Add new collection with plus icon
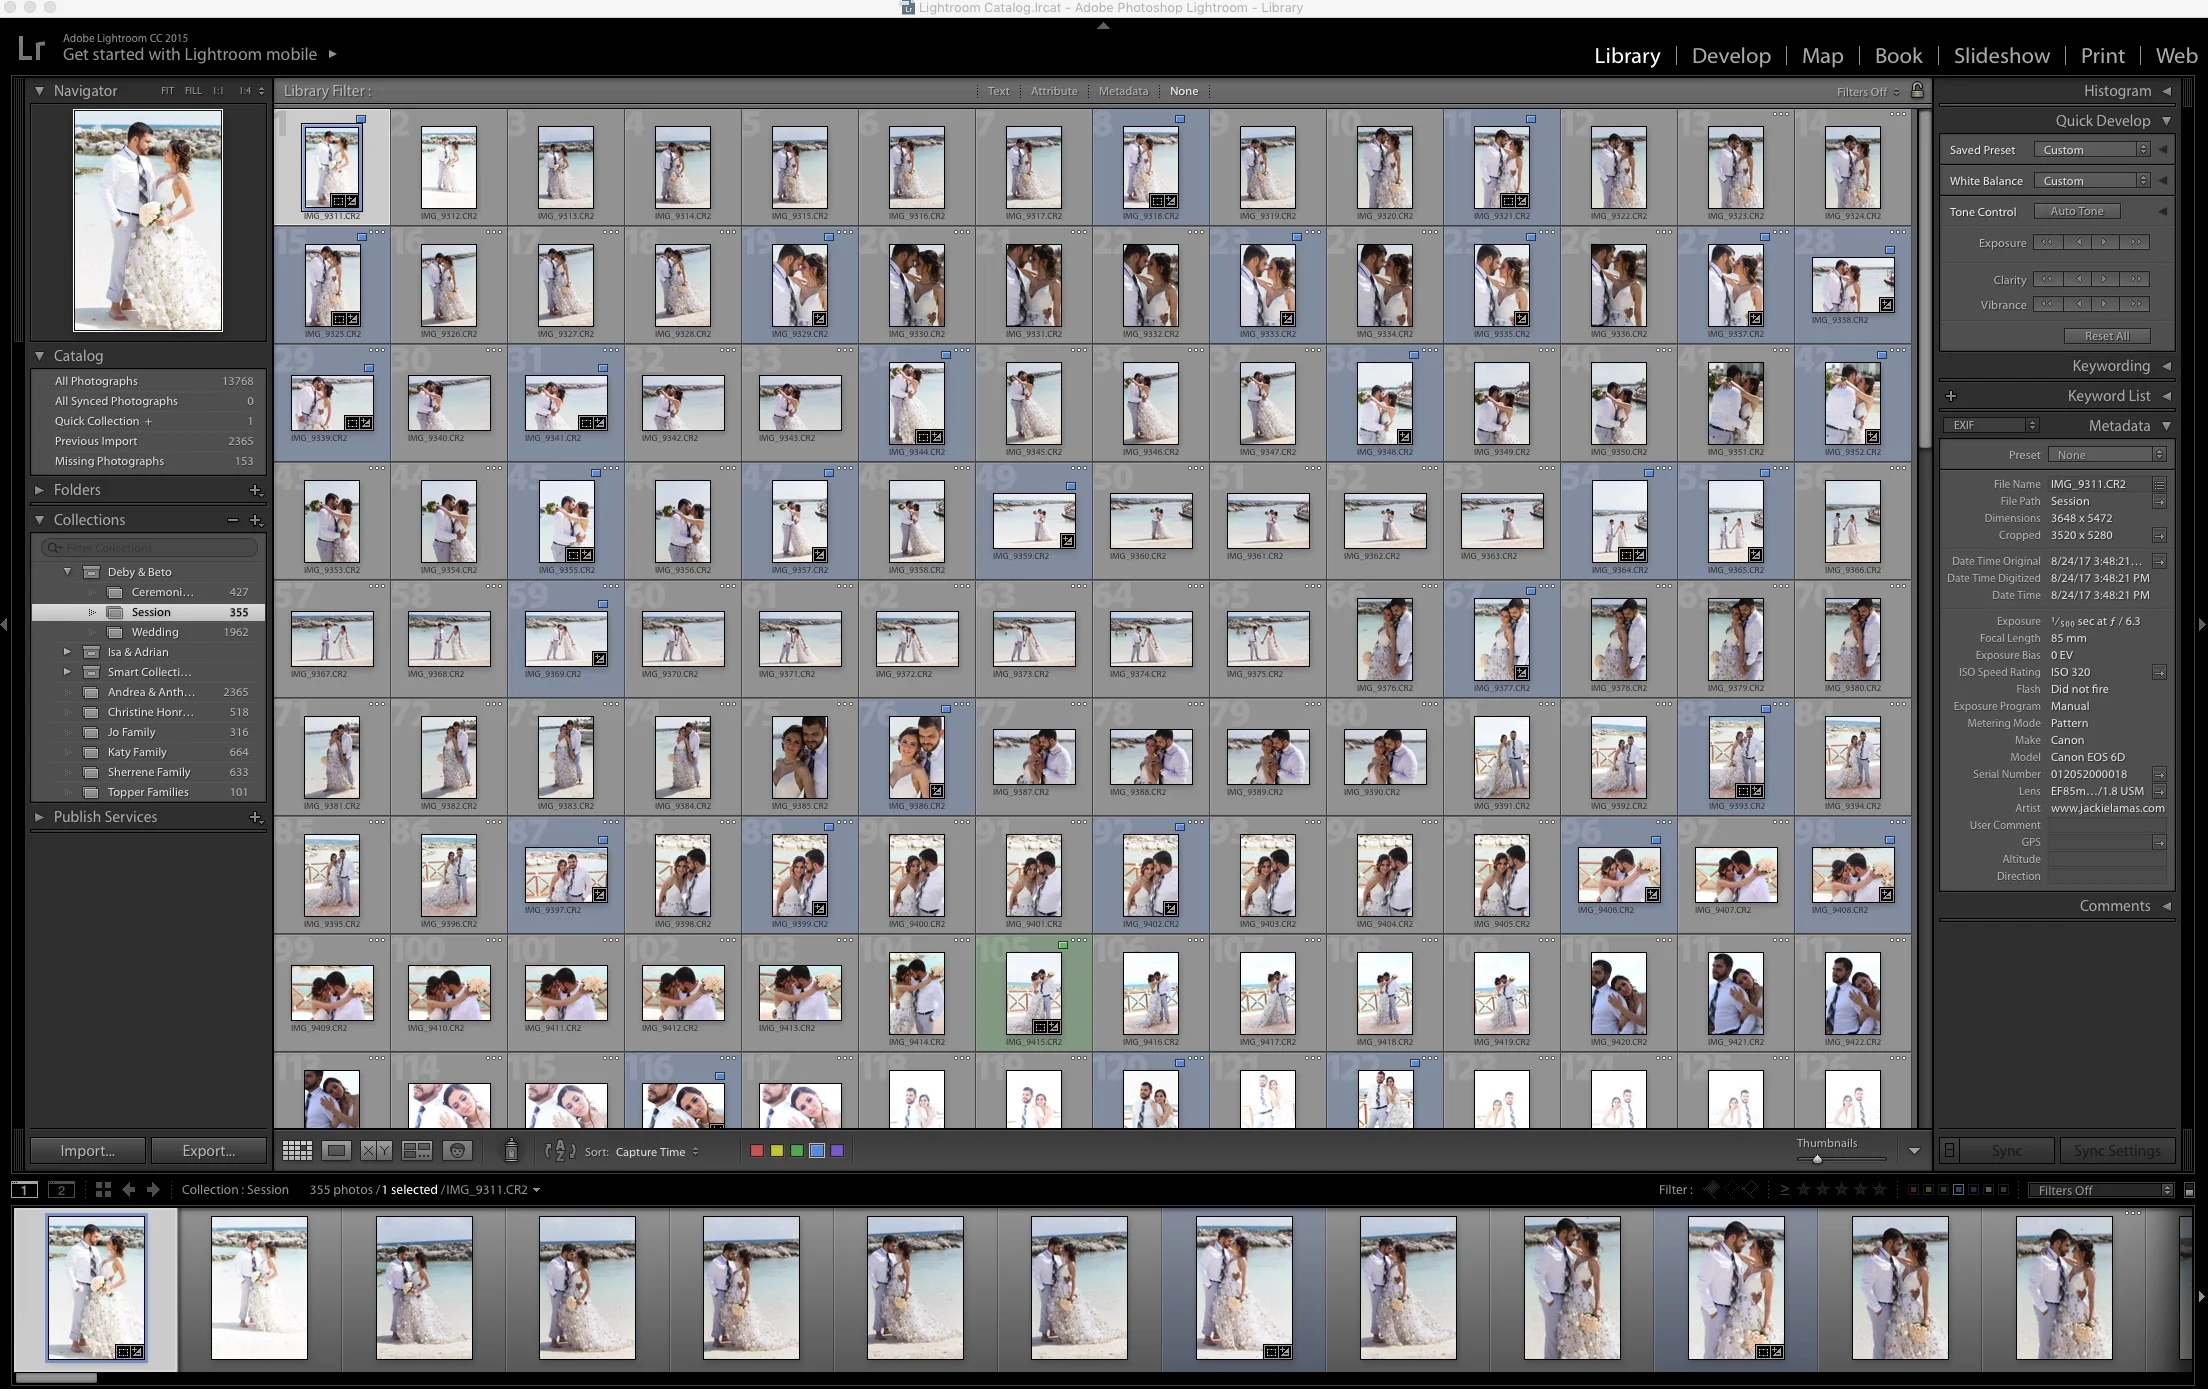 pyautogui.click(x=255, y=520)
